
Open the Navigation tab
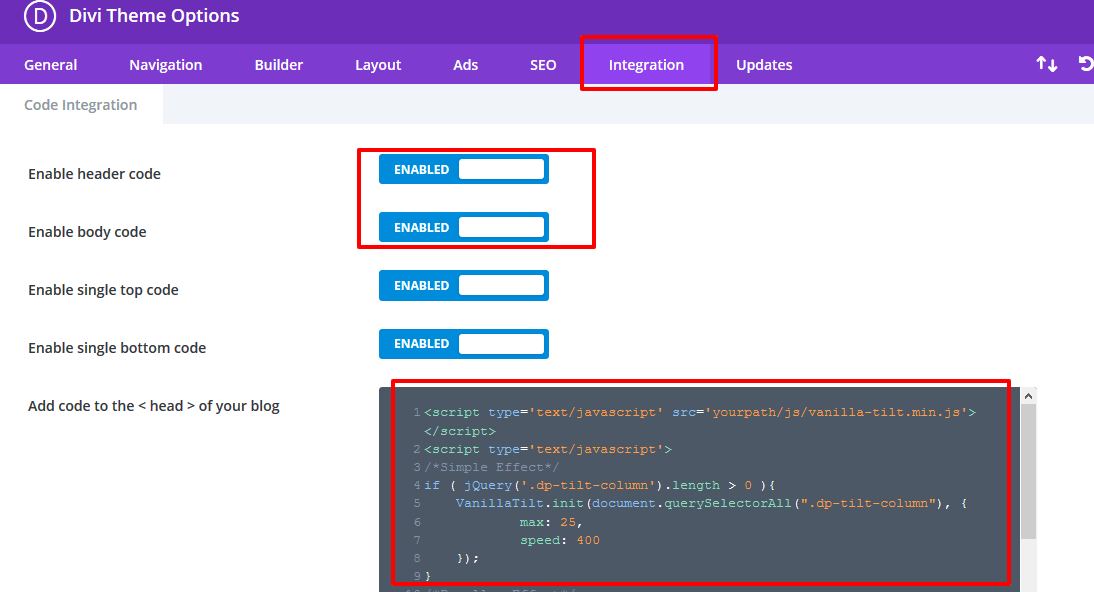tap(165, 65)
